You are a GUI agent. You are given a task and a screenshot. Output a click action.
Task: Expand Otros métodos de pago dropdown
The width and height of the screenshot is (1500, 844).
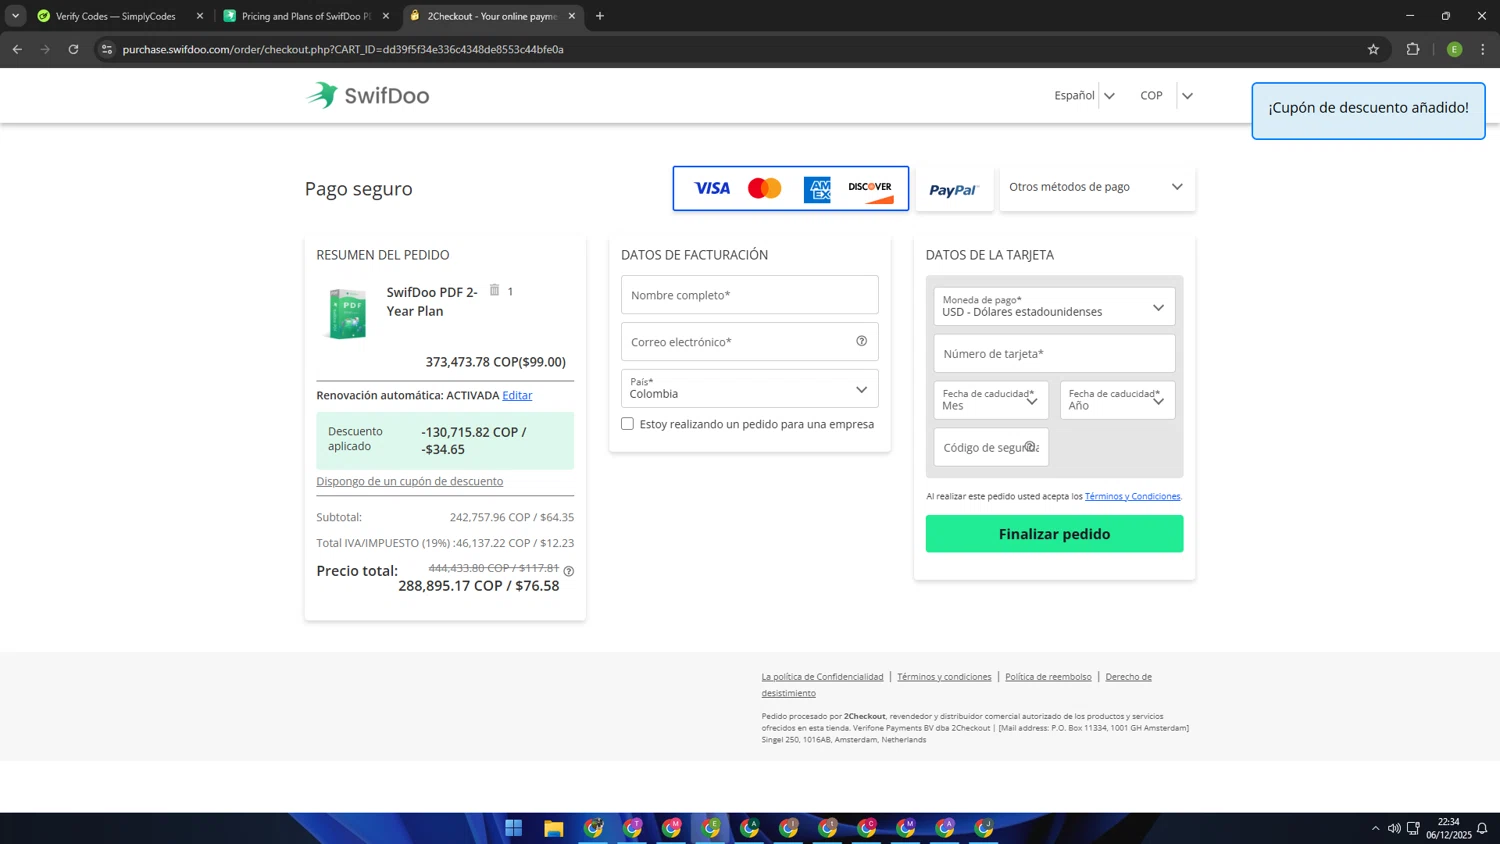pyautogui.click(x=1097, y=187)
